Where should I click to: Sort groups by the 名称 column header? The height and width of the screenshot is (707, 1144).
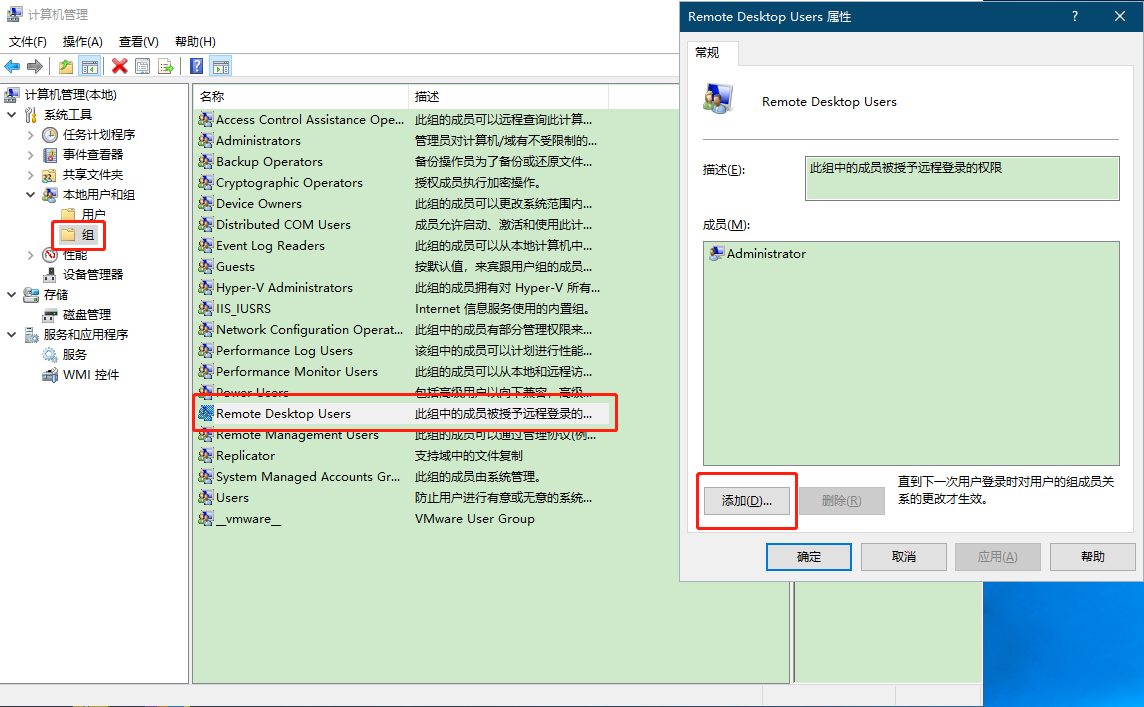[300, 96]
